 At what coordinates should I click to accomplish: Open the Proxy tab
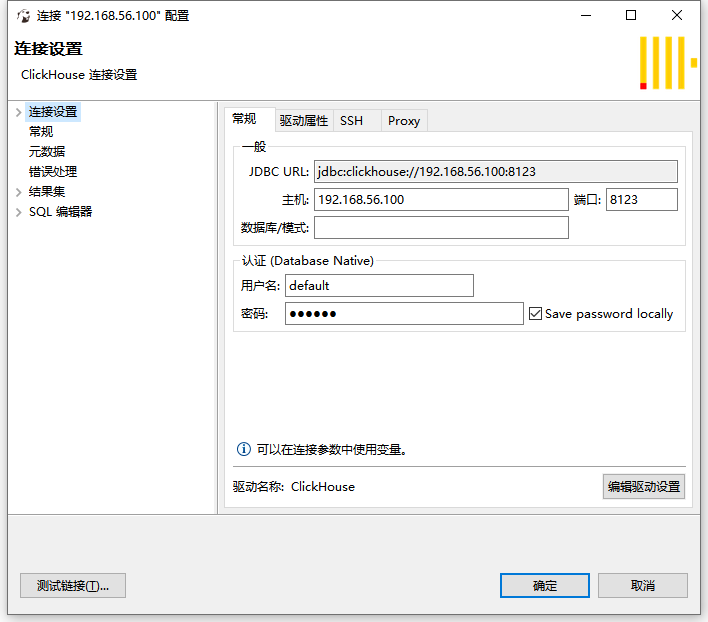pos(404,121)
